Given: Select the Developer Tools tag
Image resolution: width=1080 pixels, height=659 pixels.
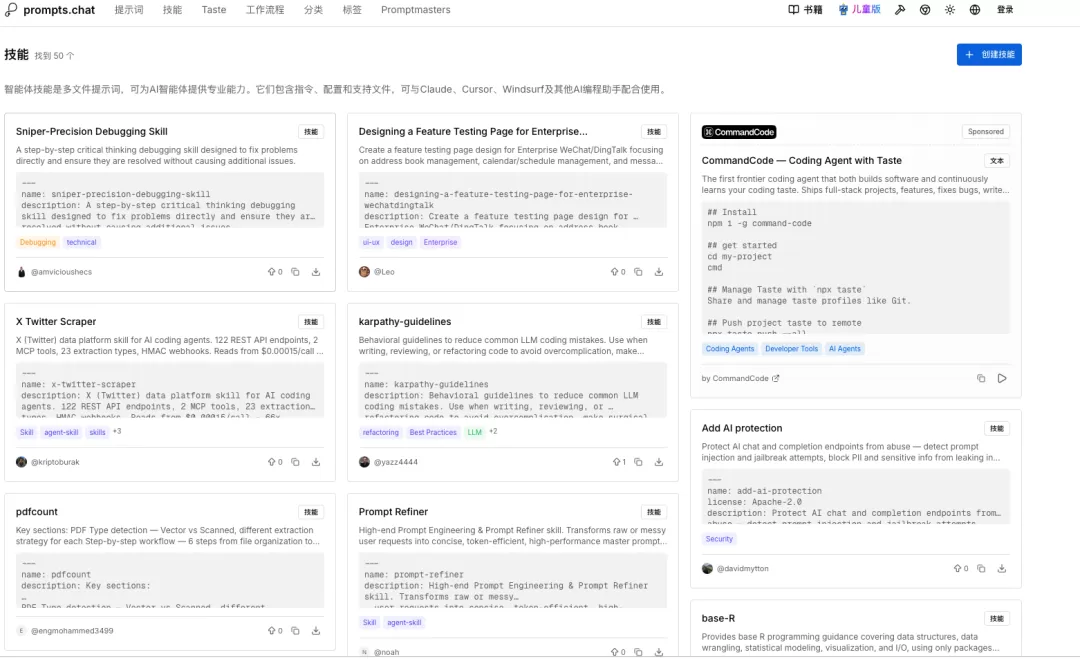Looking at the screenshot, I should 791,349.
